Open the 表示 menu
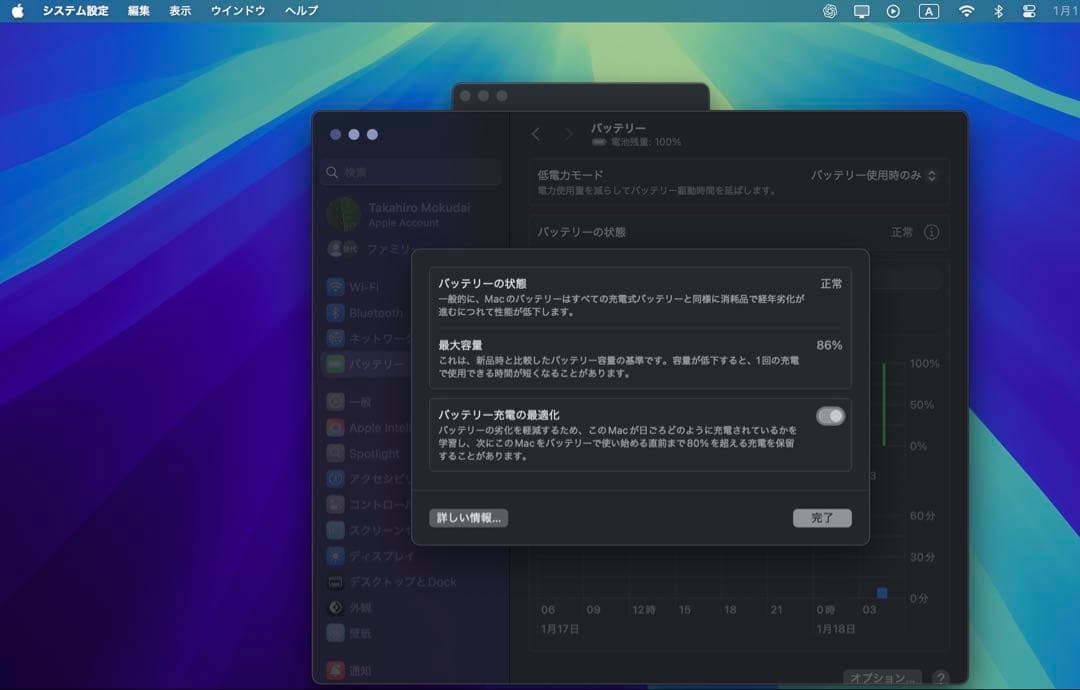This screenshot has width=1080, height=690. [x=179, y=10]
